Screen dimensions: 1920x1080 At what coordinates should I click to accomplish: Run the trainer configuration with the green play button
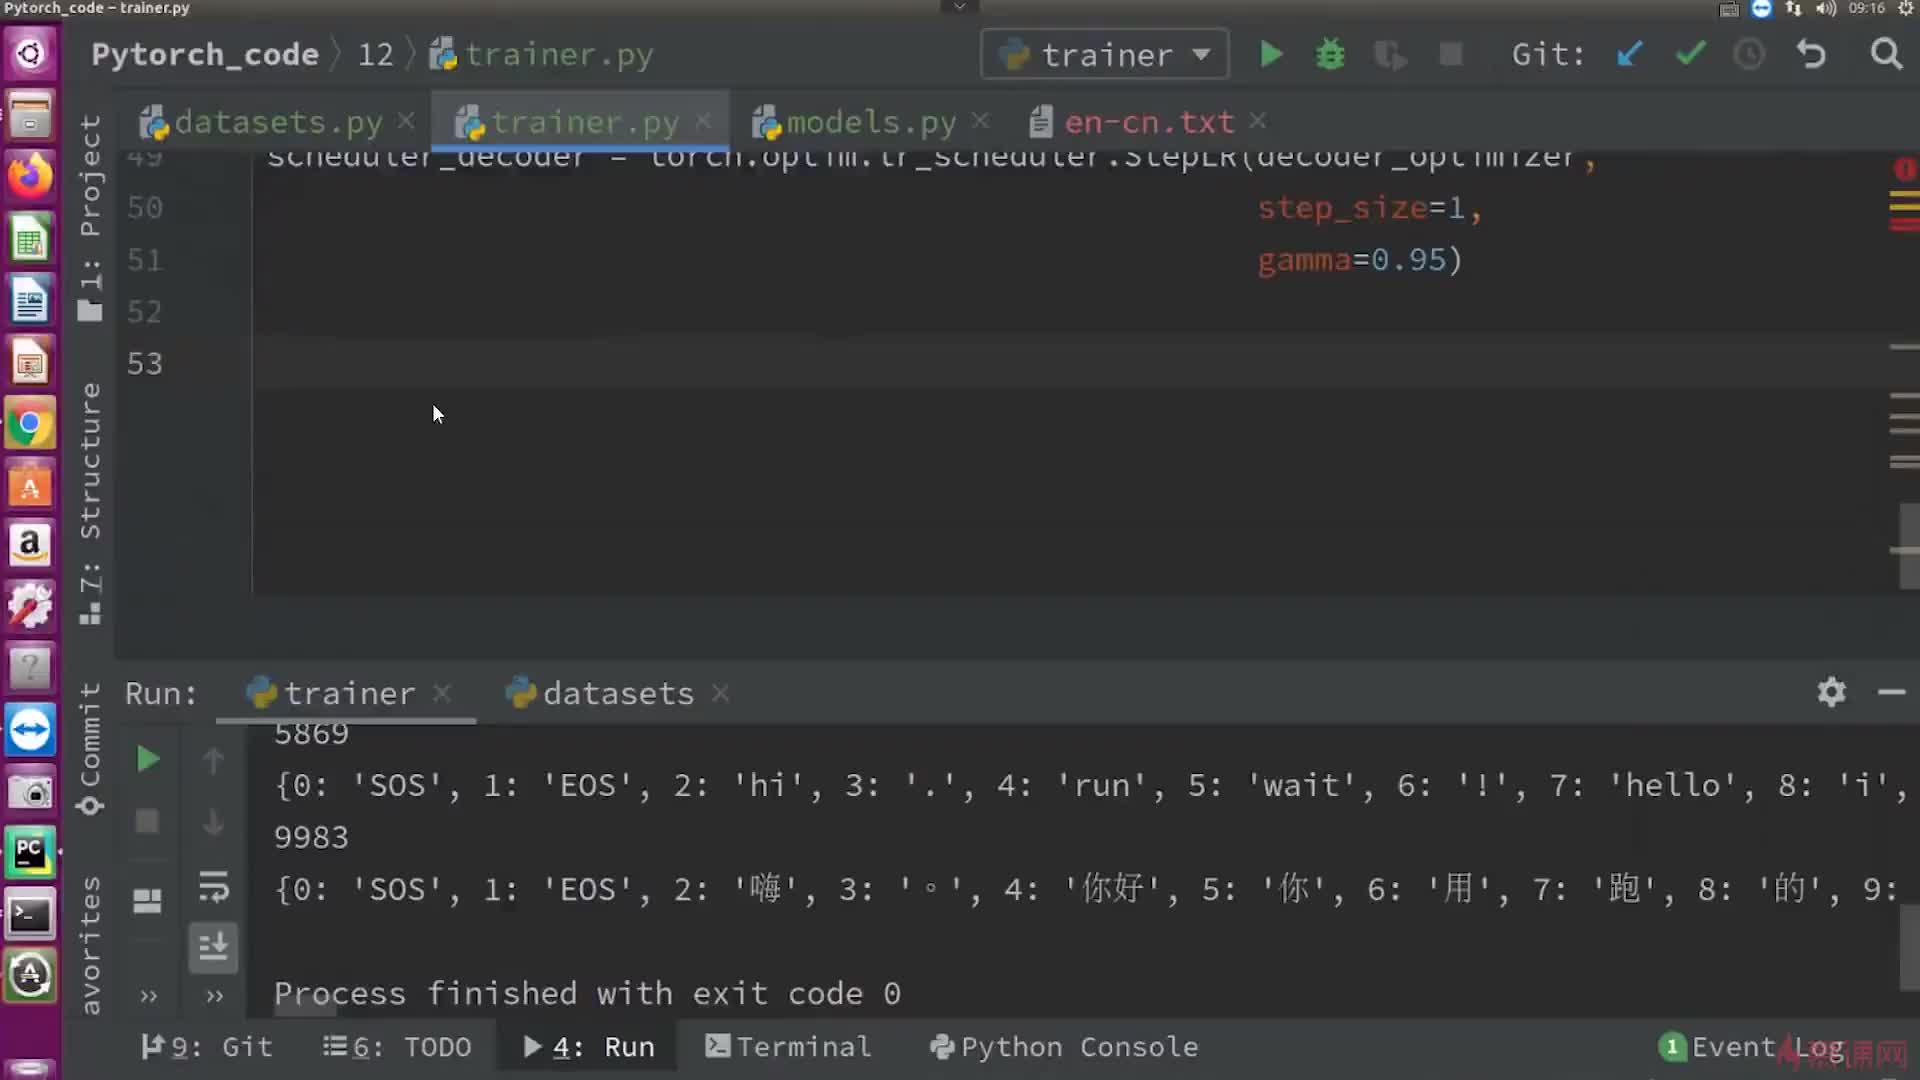point(1271,54)
